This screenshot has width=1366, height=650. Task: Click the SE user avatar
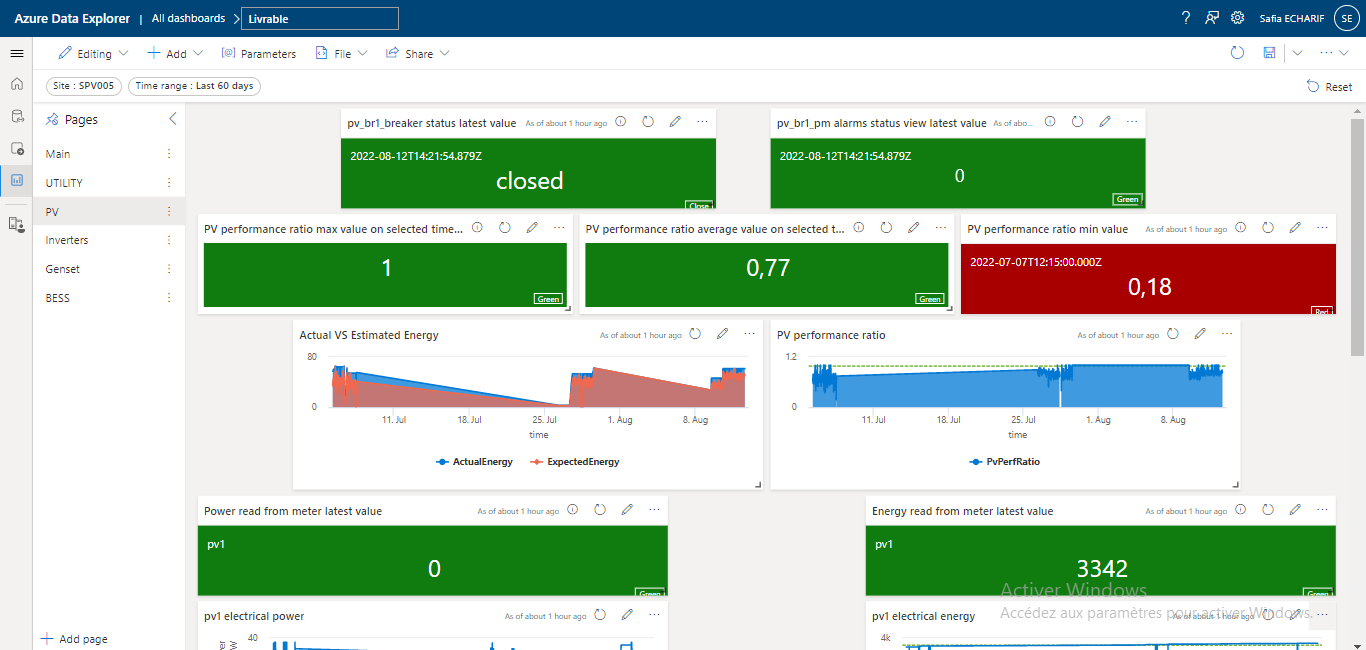tap(1346, 18)
